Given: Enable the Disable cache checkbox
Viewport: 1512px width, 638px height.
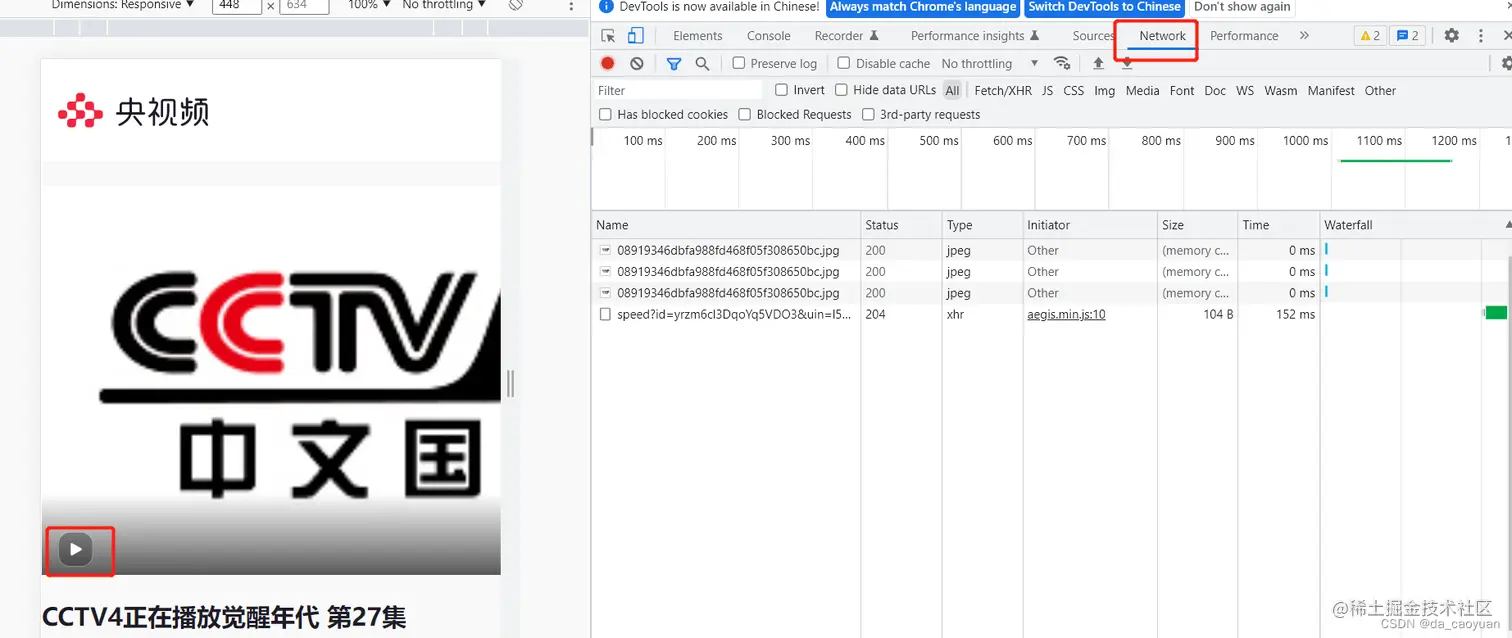Looking at the screenshot, I should point(844,63).
